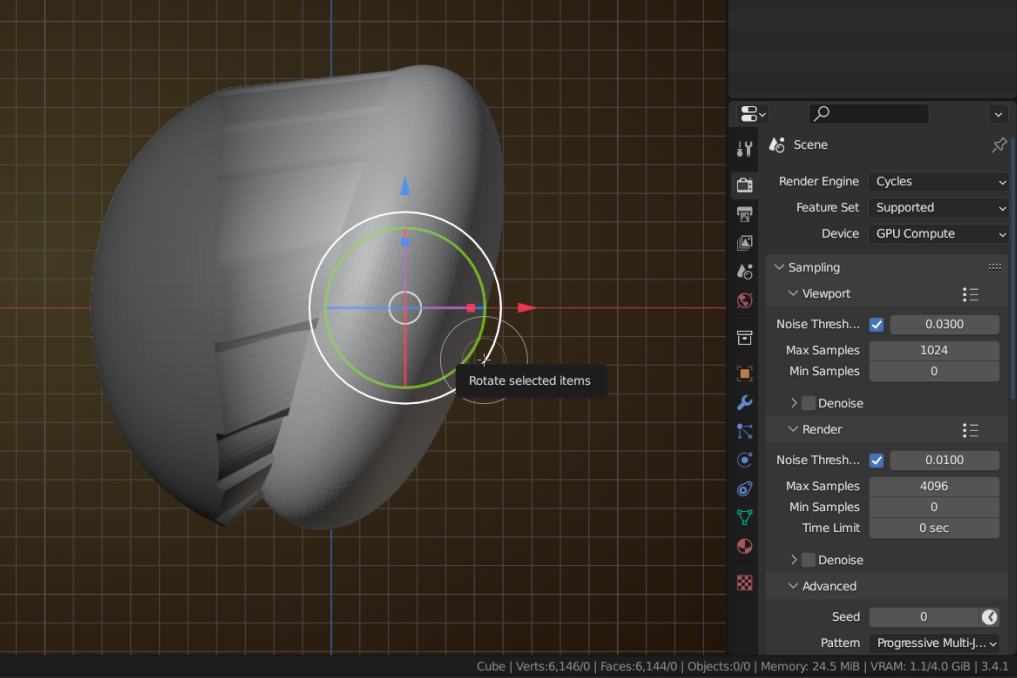This screenshot has height=678, width=1017.
Task: Collapse the Render subpanel
Action: (793, 429)
